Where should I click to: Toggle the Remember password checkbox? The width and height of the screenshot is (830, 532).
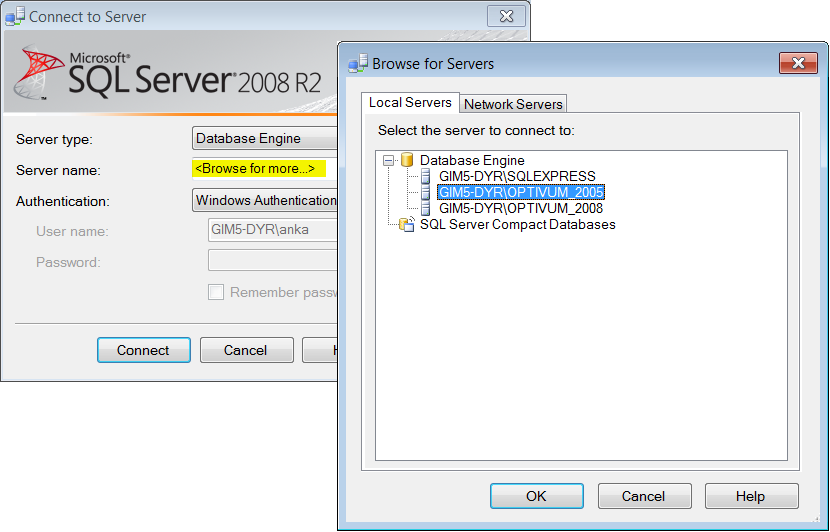coord(215,292)
